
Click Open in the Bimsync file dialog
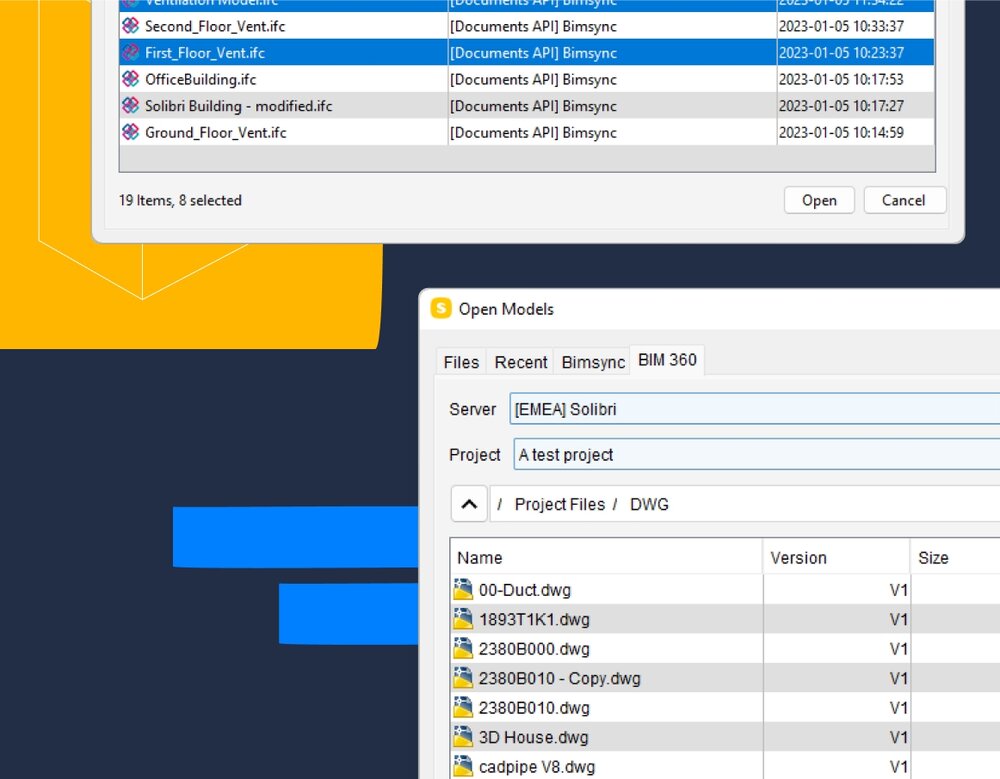pos(819,200)
